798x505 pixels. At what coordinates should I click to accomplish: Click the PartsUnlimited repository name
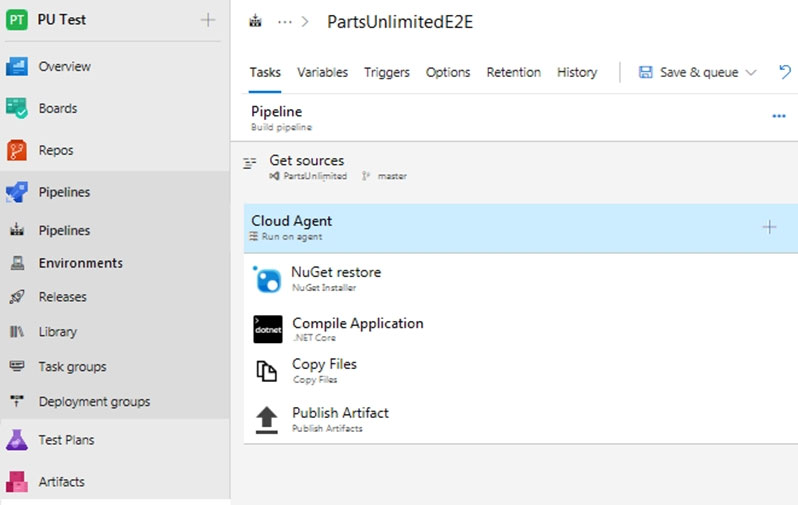[315, 176]
